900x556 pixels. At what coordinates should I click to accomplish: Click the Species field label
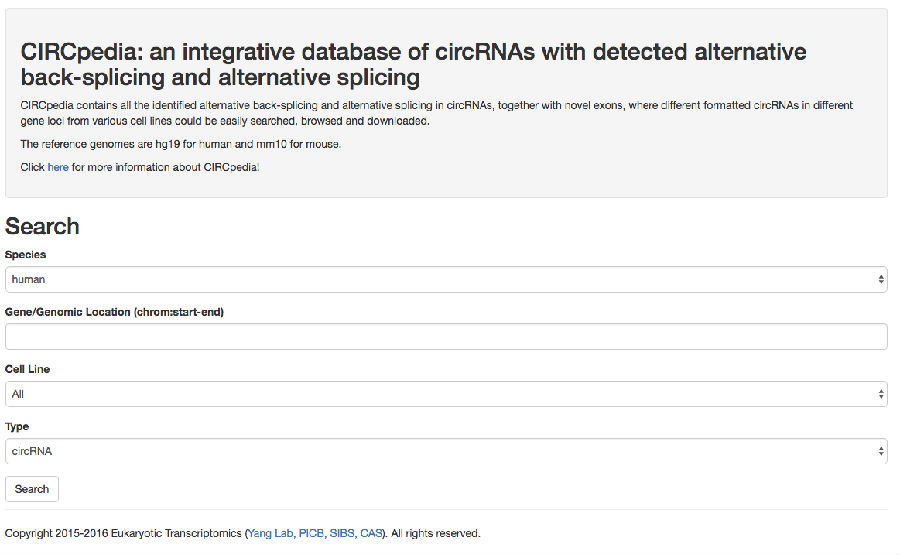click(25, 254)
